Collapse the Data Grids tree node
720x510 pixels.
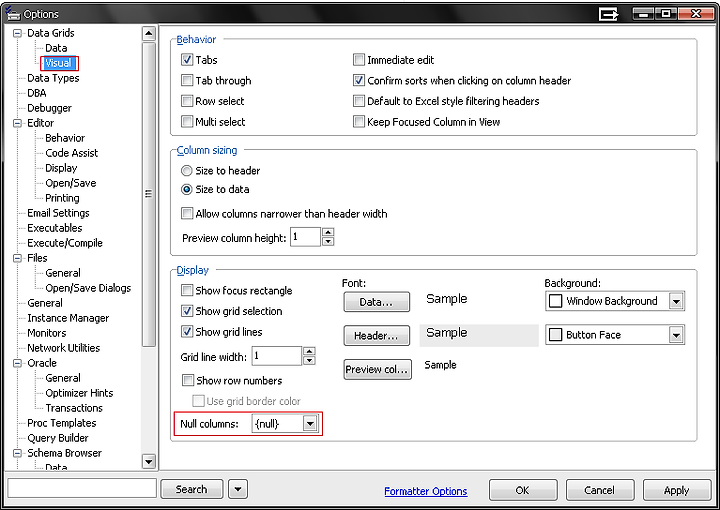pyautogui.click(x=17, y=33)
